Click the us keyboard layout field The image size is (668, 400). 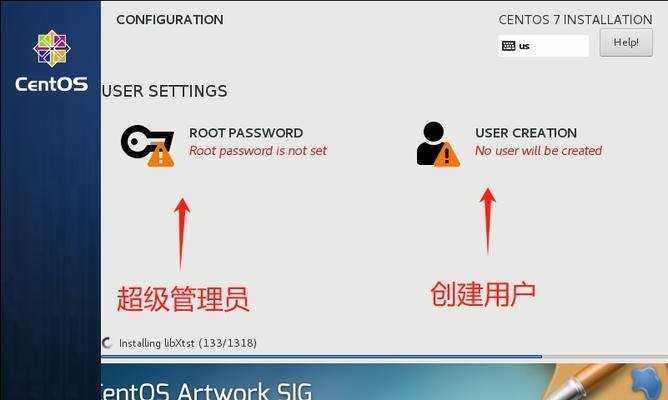pyautogui.click(x=544, y=46)
